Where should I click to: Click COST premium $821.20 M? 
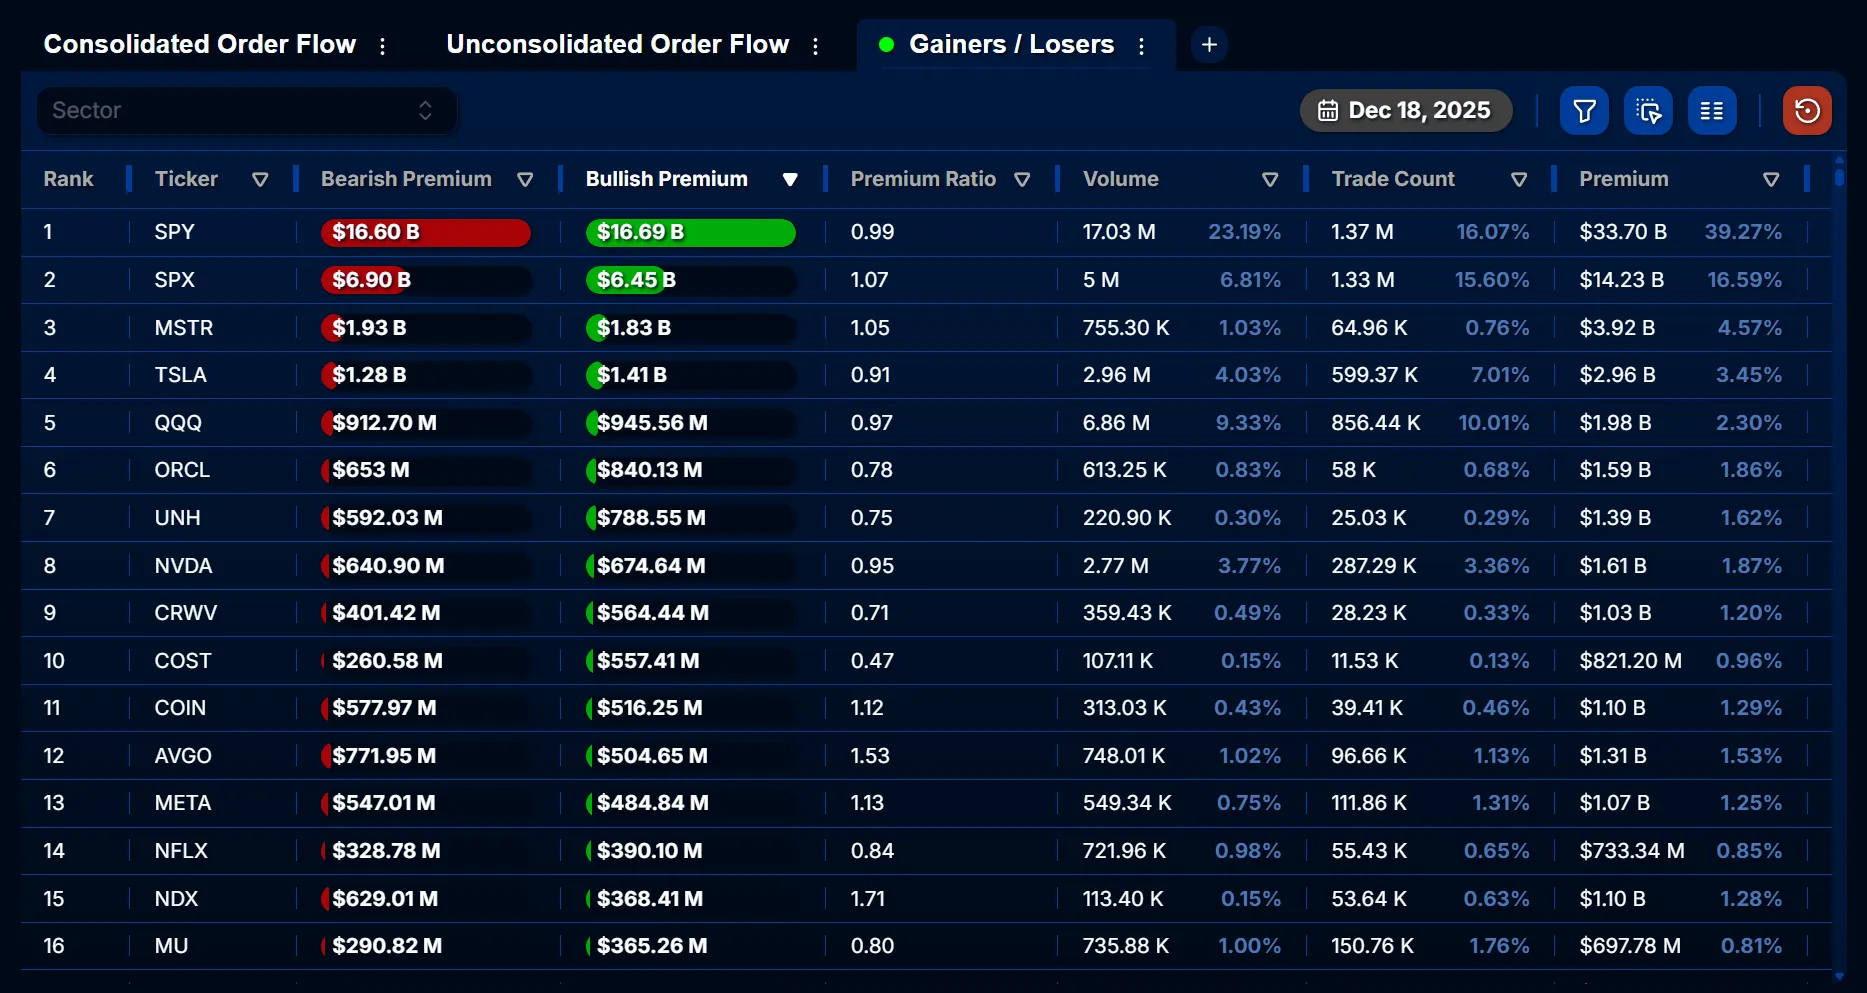[1630, 661]
